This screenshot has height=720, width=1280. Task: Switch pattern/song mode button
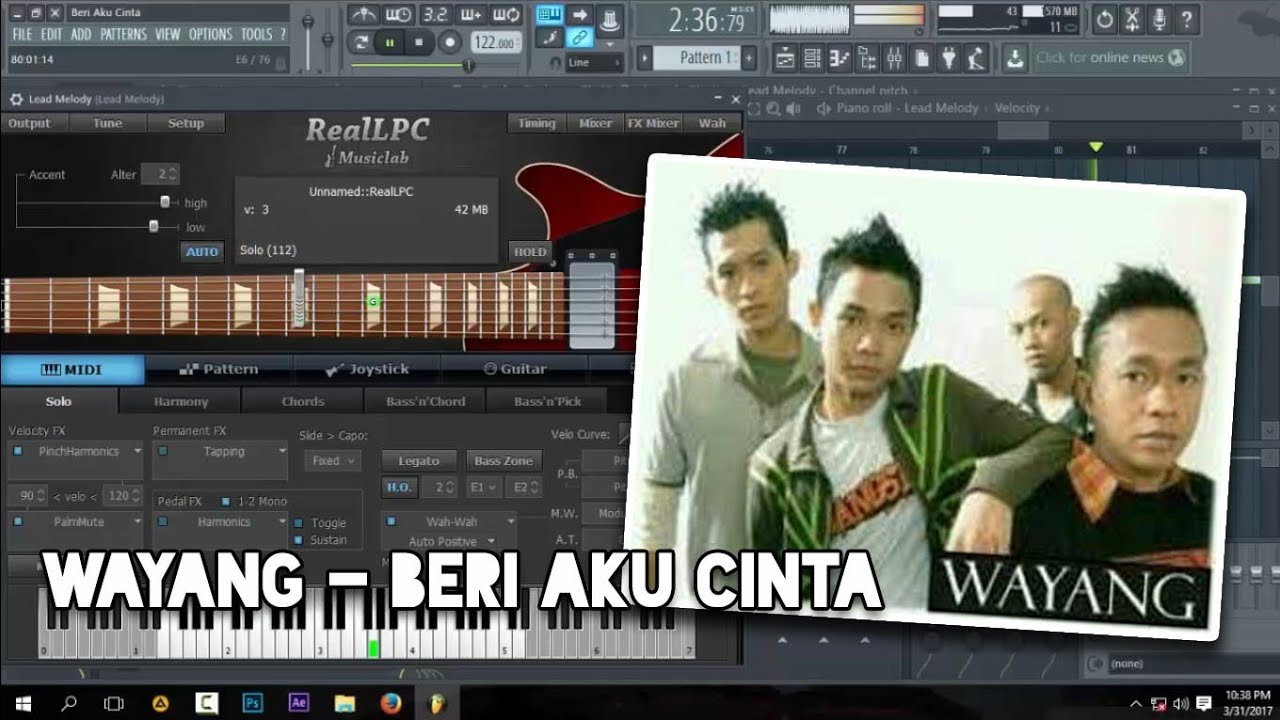(361, 42)
